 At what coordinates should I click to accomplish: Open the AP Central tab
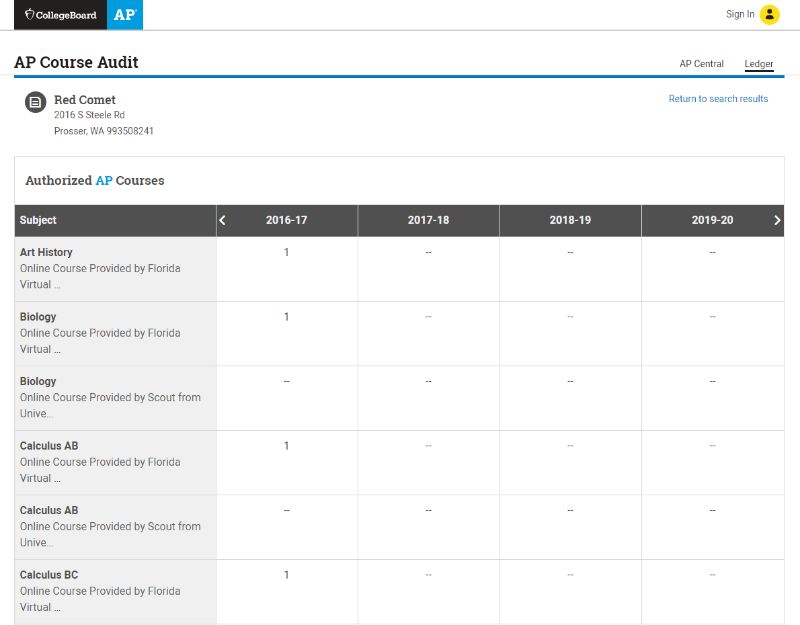point(701,64)
